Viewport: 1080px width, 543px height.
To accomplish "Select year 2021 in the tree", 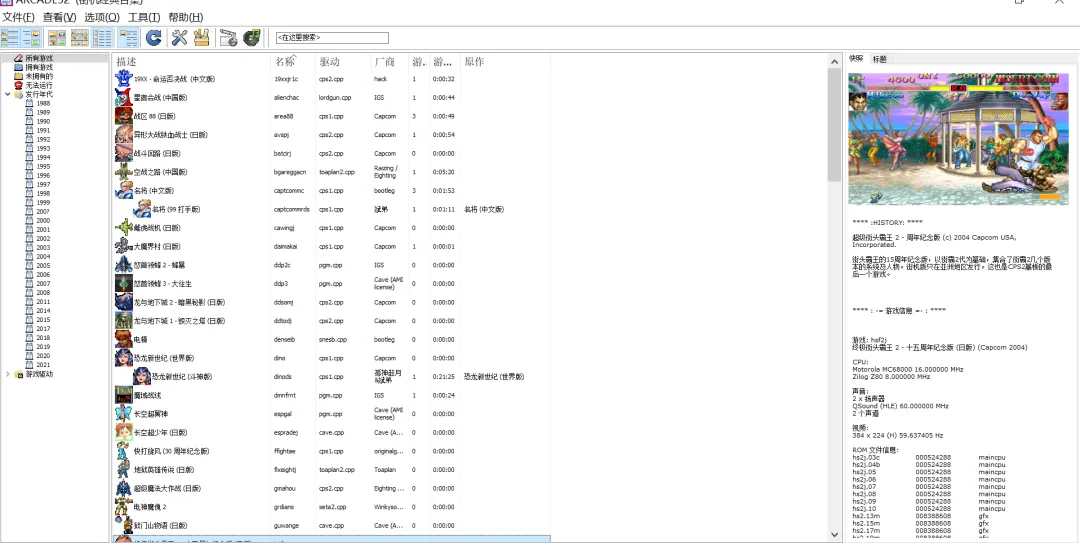I will click(x=42, y=365).
